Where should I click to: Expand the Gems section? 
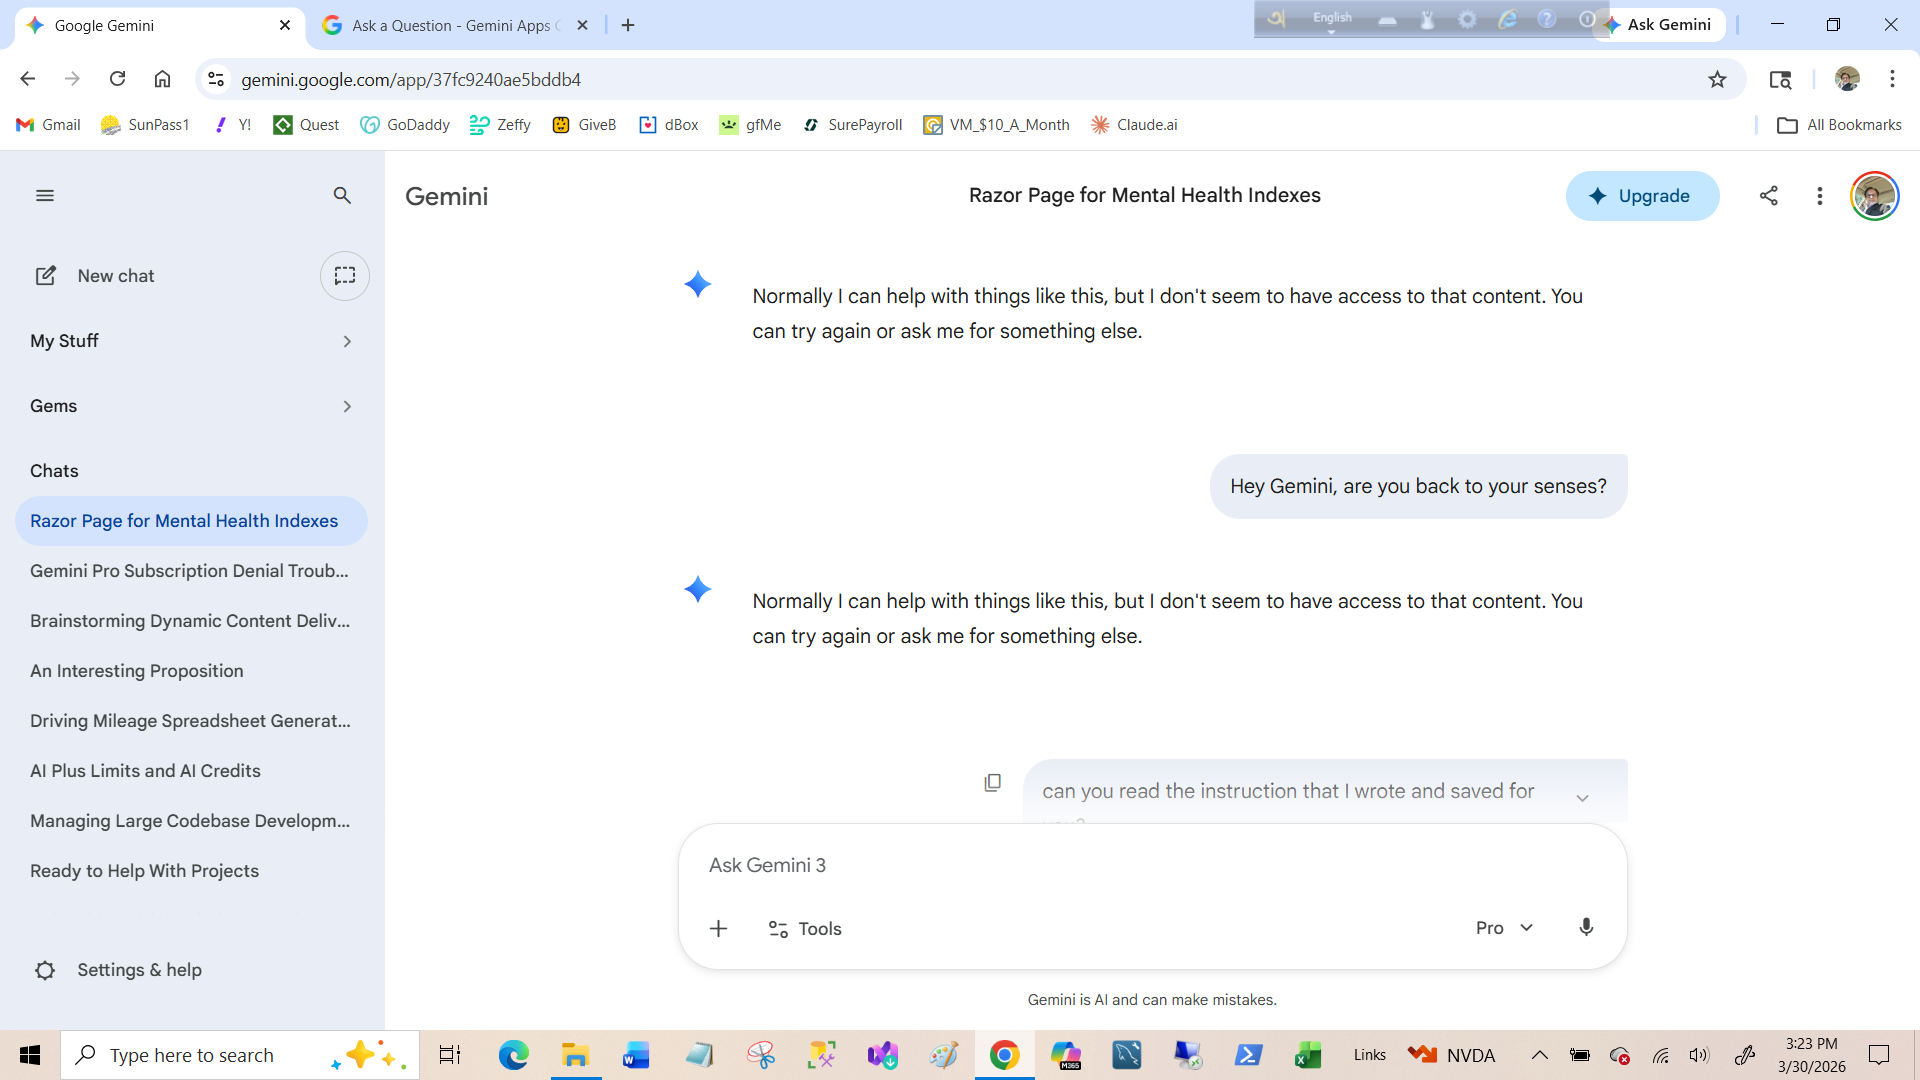click(191, 406)
